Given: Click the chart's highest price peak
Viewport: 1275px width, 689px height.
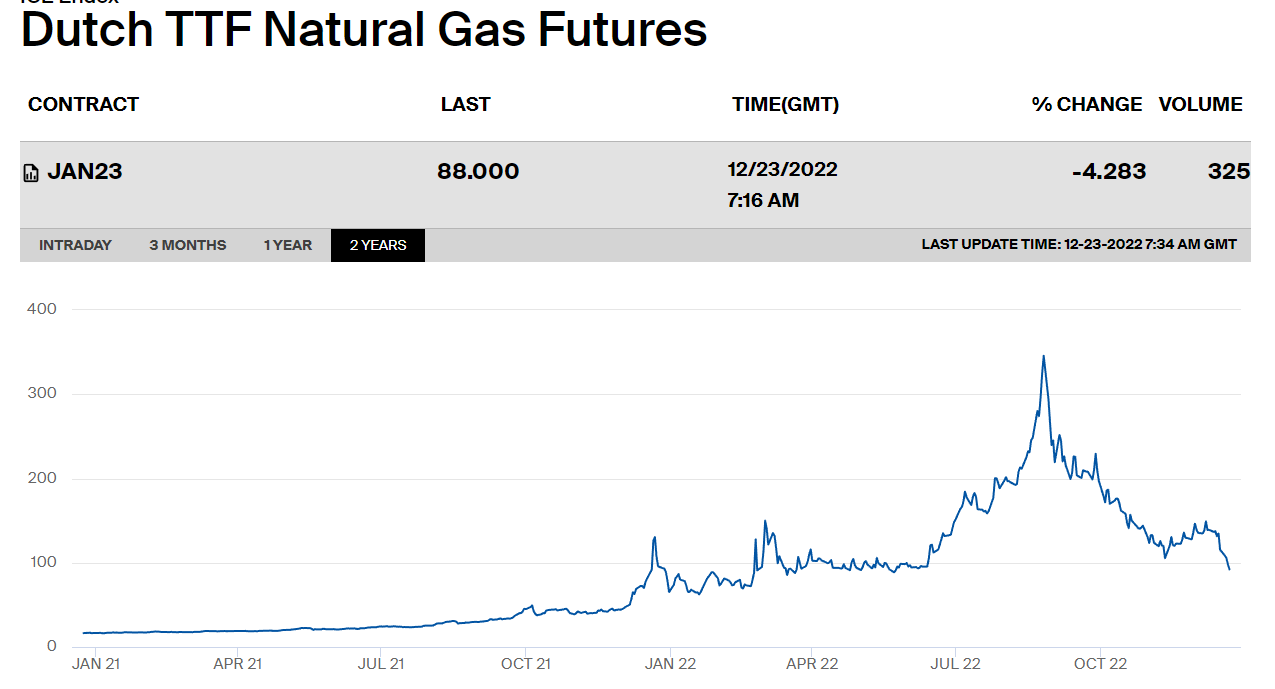Looking at the screenshot, I should click(1043, 356).
